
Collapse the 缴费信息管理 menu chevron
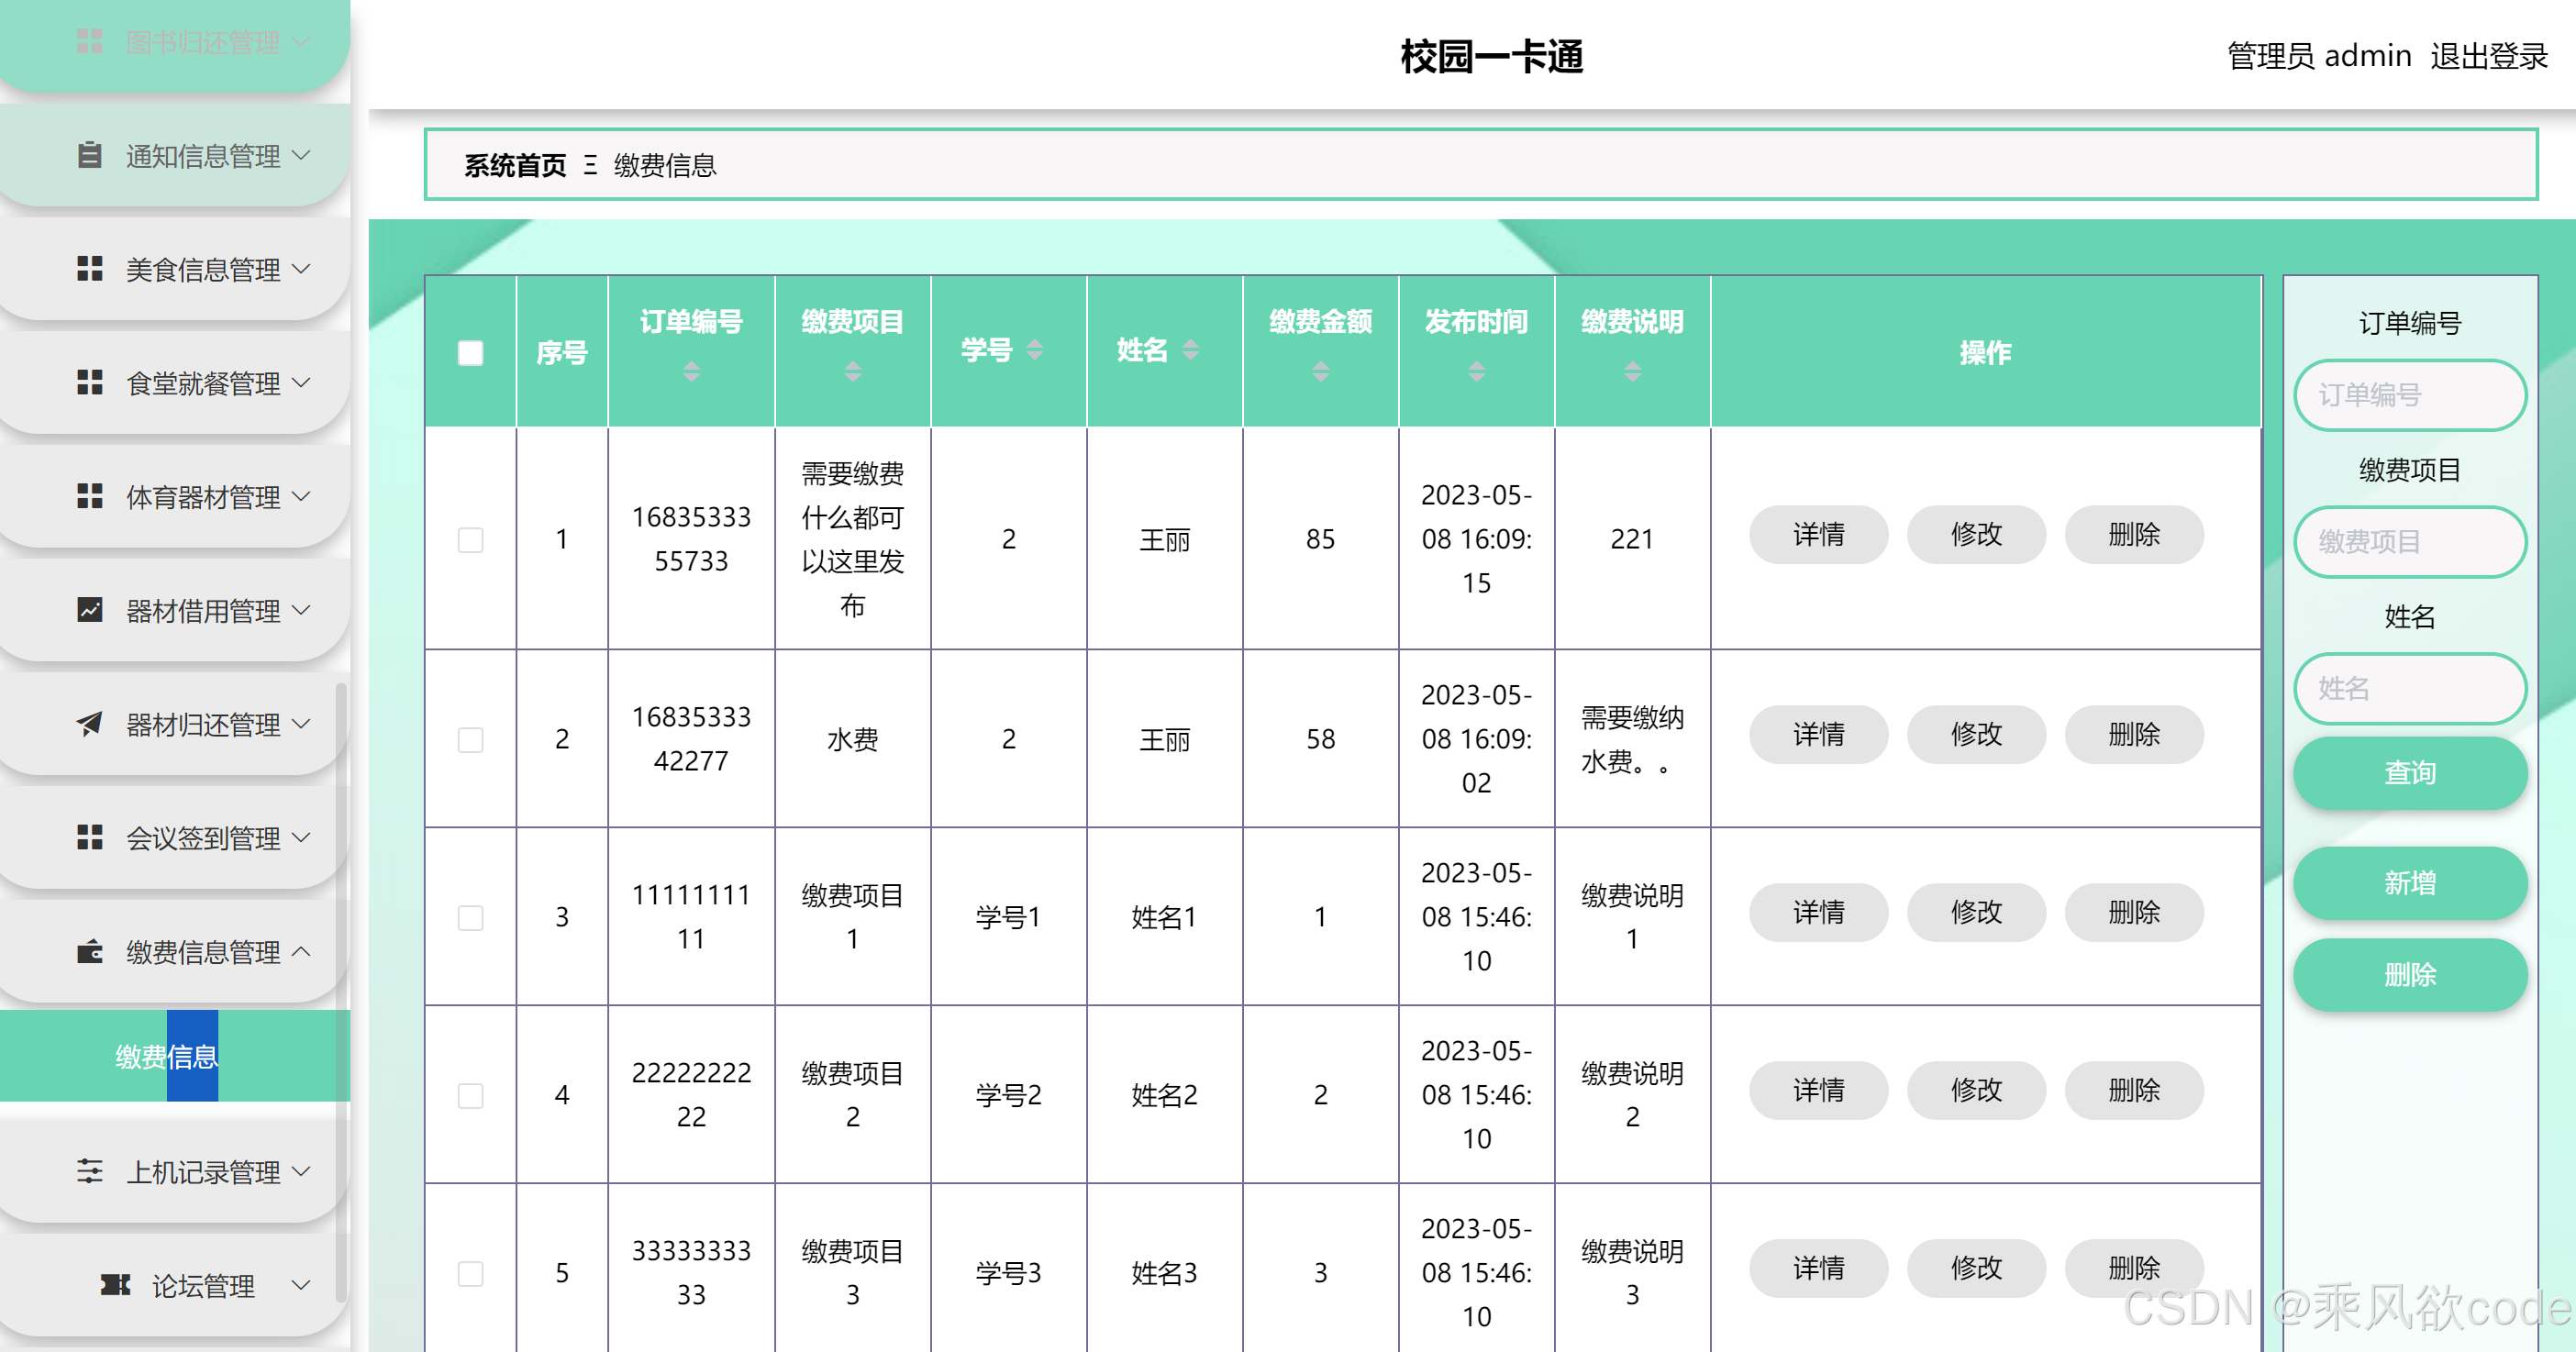tap(301, 951)
